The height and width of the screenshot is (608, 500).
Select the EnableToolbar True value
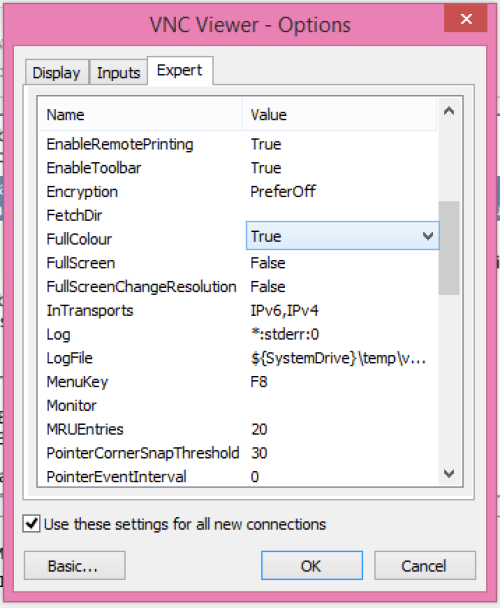[266, 168]
